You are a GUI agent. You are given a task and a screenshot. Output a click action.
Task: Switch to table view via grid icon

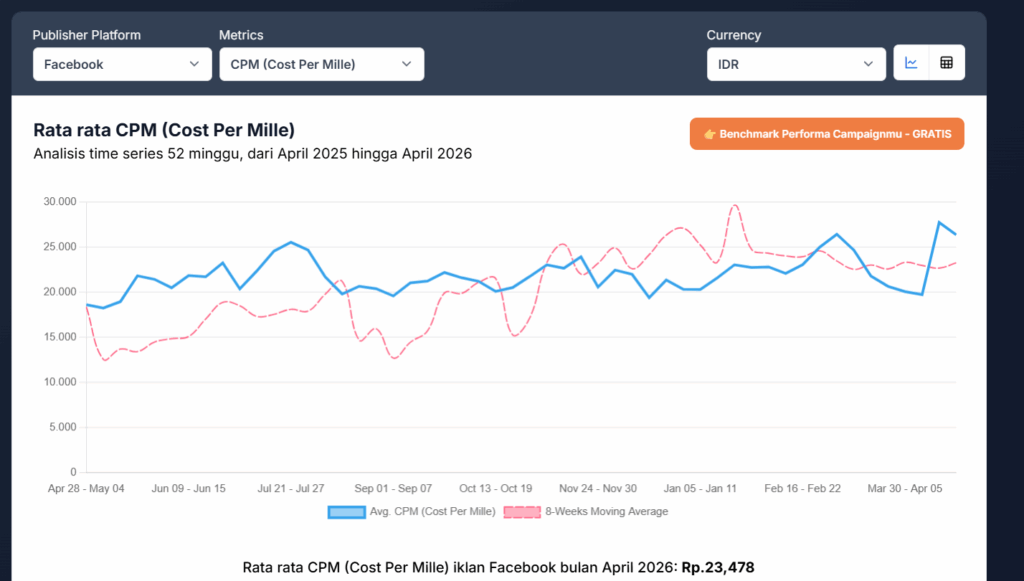pos(946,62)
